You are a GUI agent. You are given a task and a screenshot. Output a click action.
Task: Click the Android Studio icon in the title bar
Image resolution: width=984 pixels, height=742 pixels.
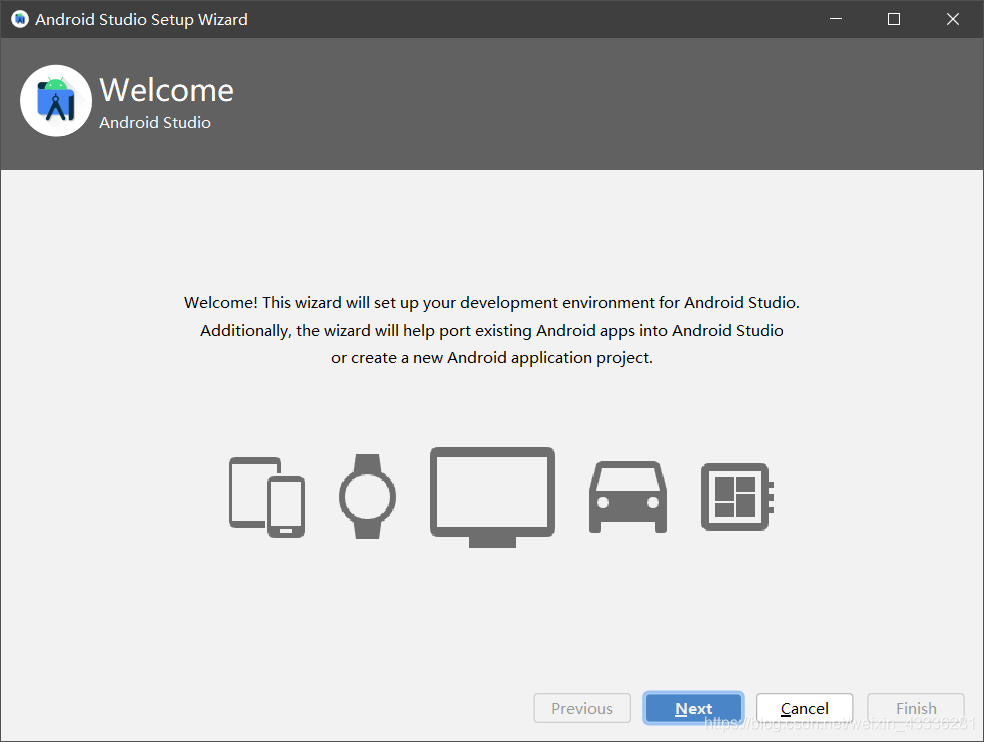pos(19,18)
